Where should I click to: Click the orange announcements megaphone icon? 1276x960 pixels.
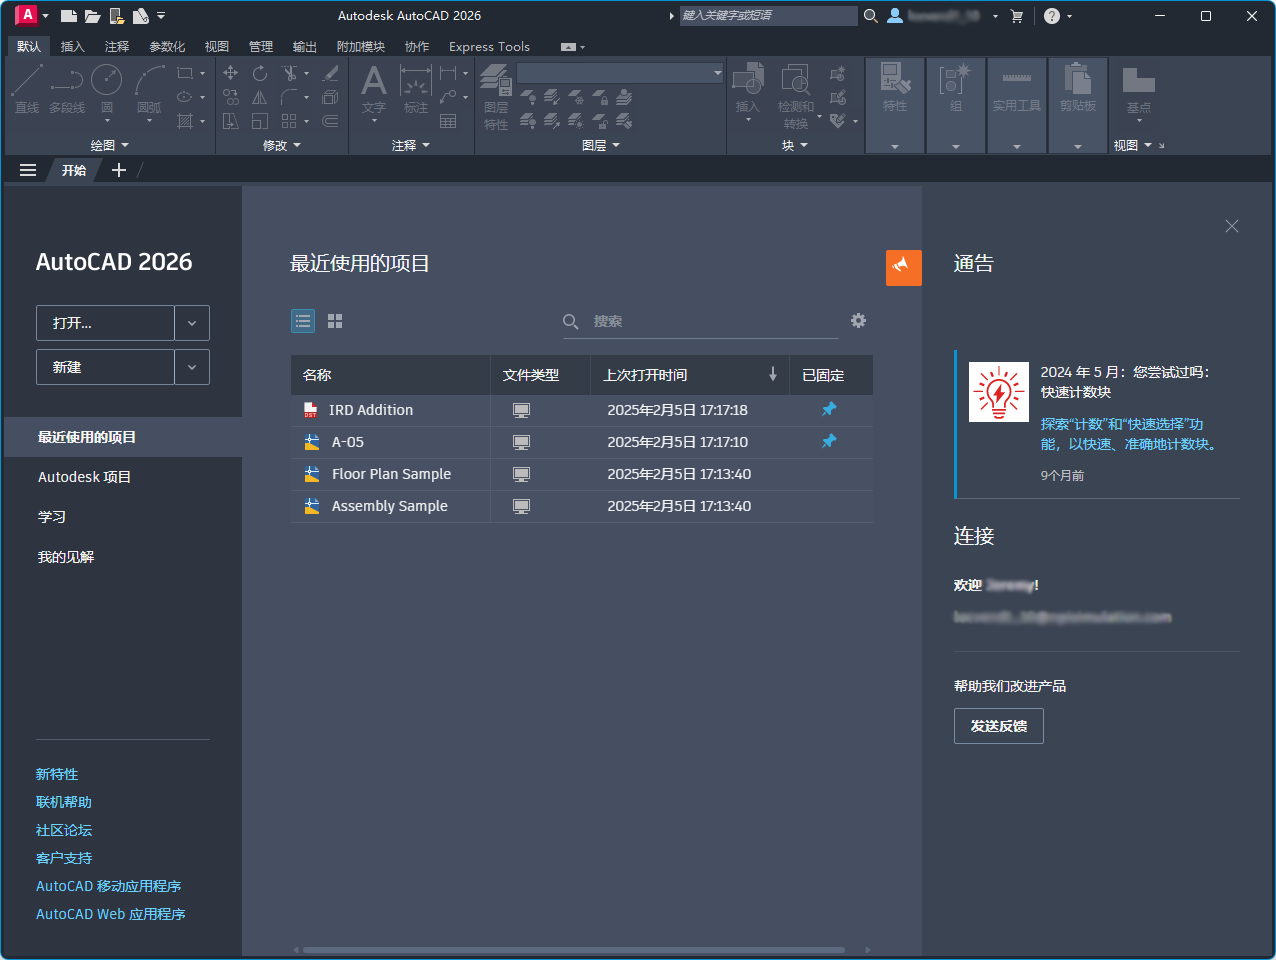(904, 267)
